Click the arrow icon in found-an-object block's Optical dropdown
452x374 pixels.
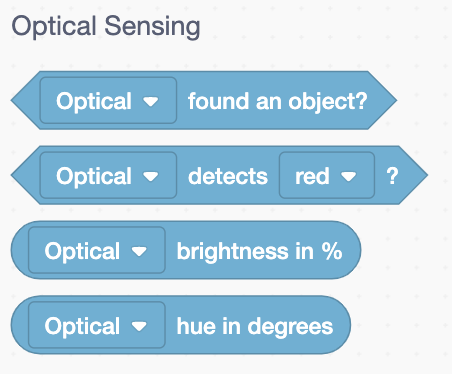(x=151, y=101)
